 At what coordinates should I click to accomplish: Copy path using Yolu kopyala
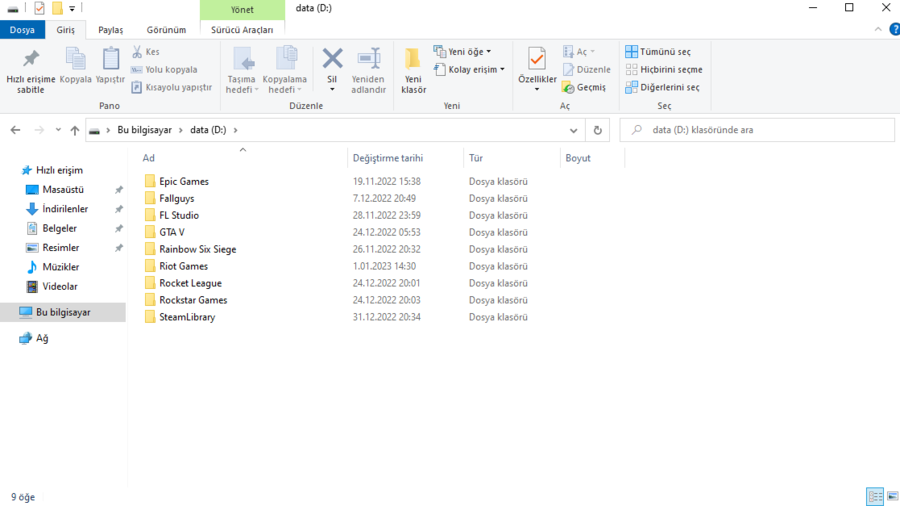tap(164, 69)
